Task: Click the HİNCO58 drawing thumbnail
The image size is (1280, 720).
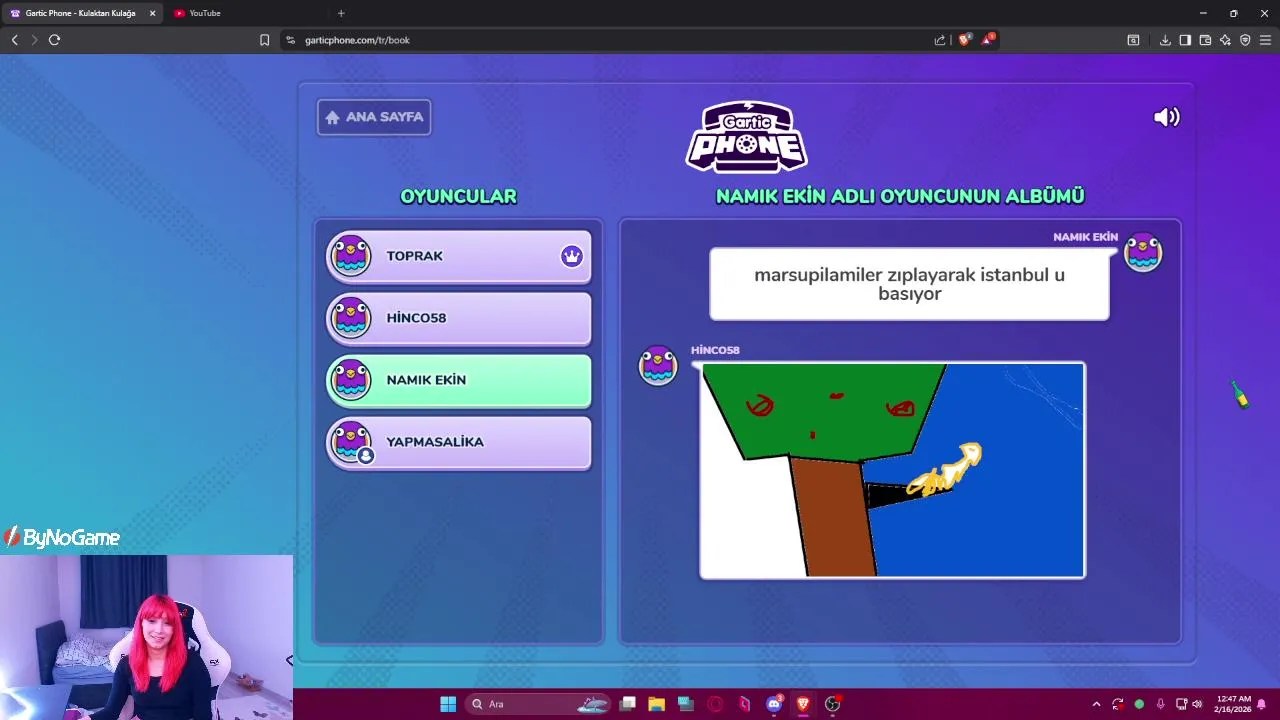Action: coord(892,470)
